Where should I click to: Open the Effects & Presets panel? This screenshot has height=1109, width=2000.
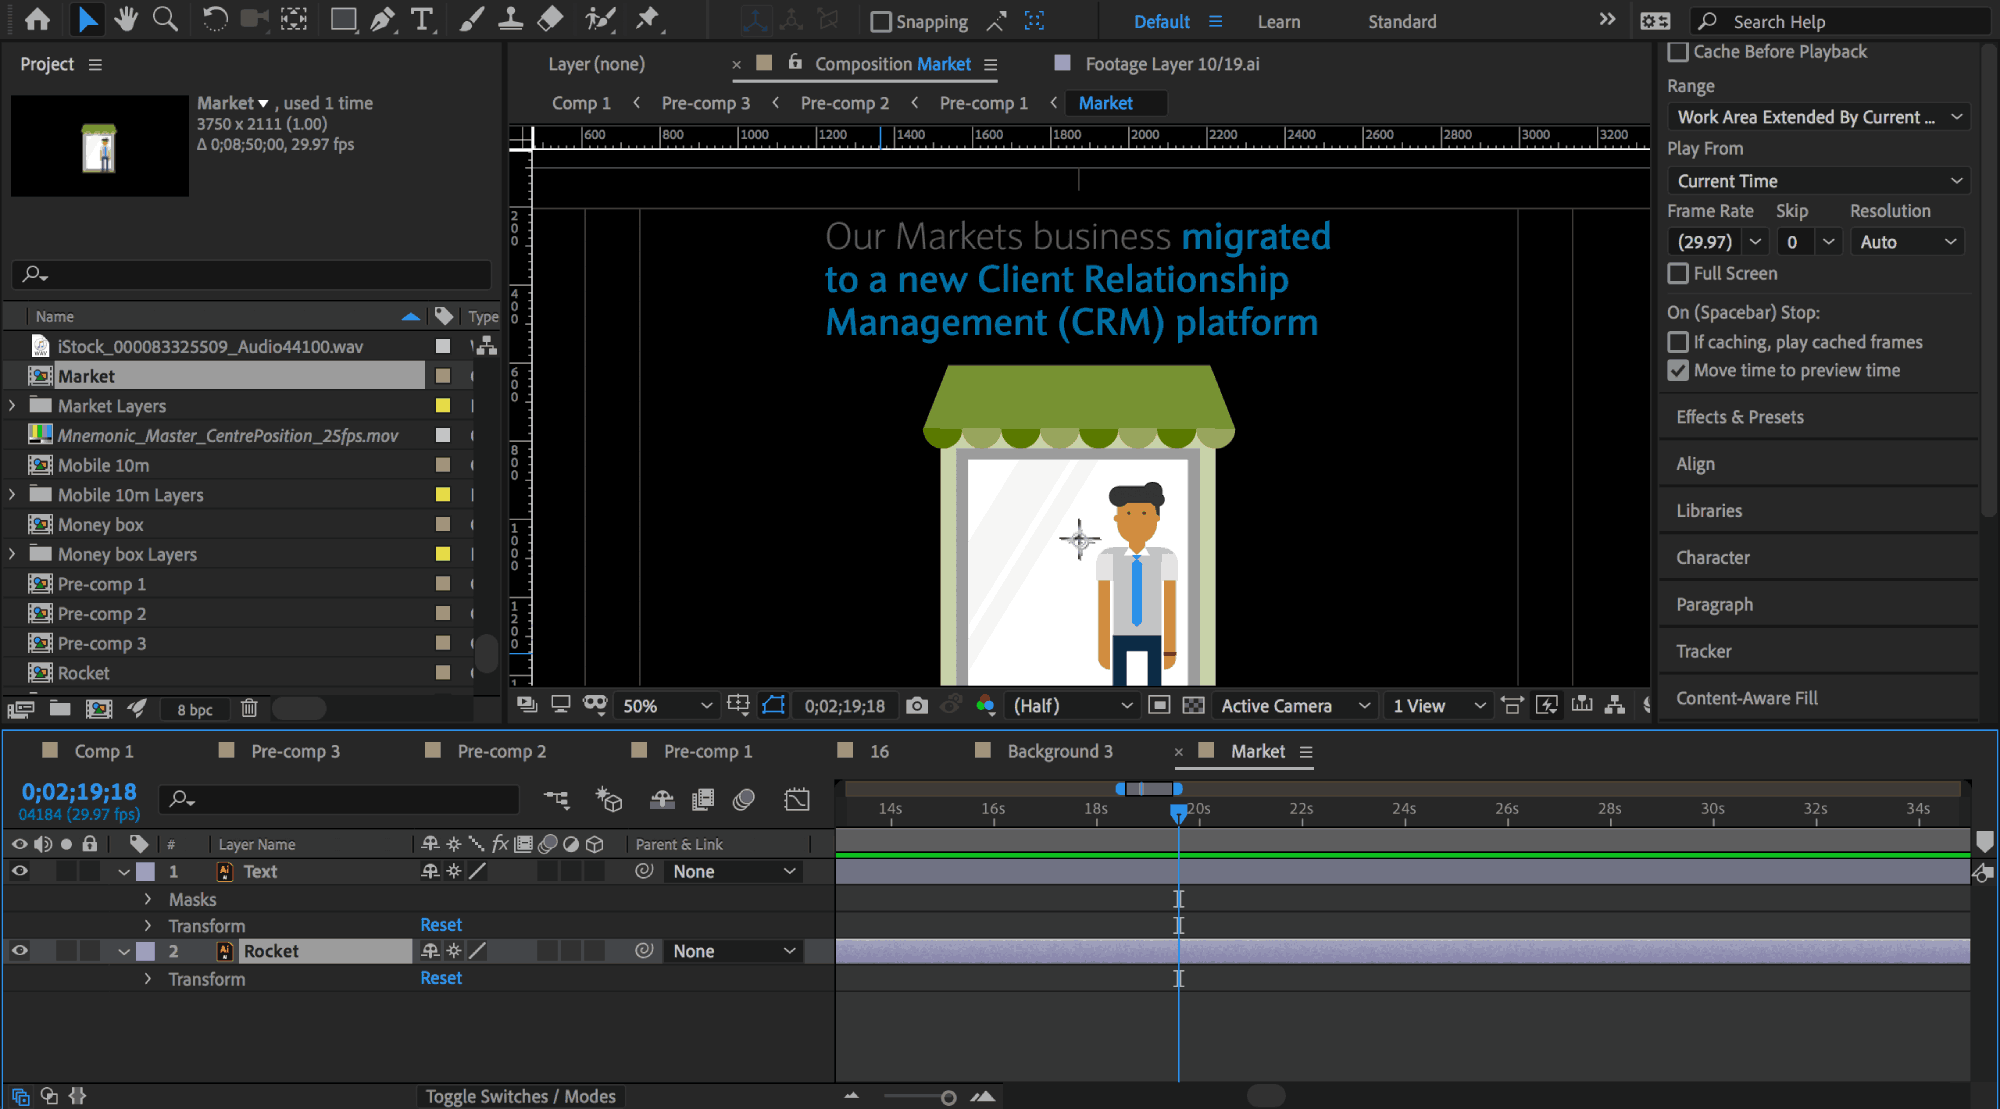click(x=1740, y=417)
